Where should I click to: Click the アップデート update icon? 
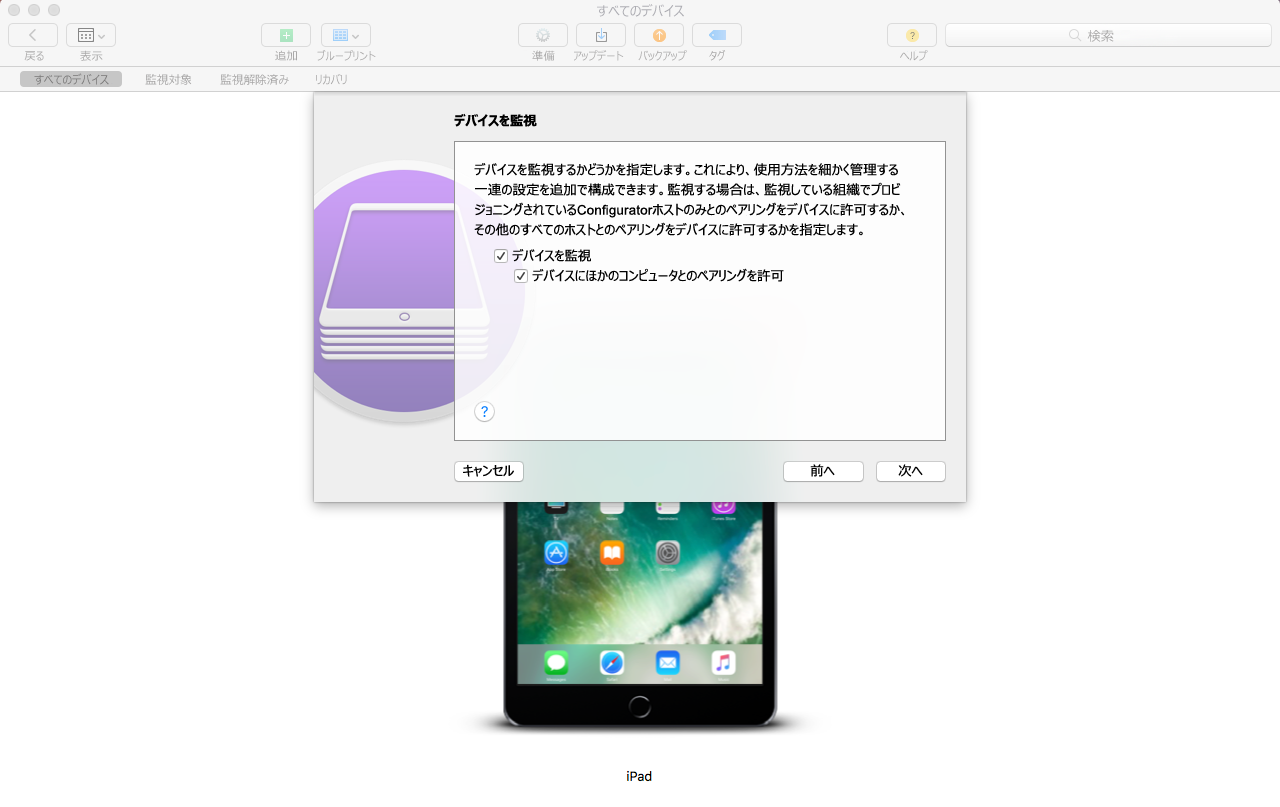601,35
